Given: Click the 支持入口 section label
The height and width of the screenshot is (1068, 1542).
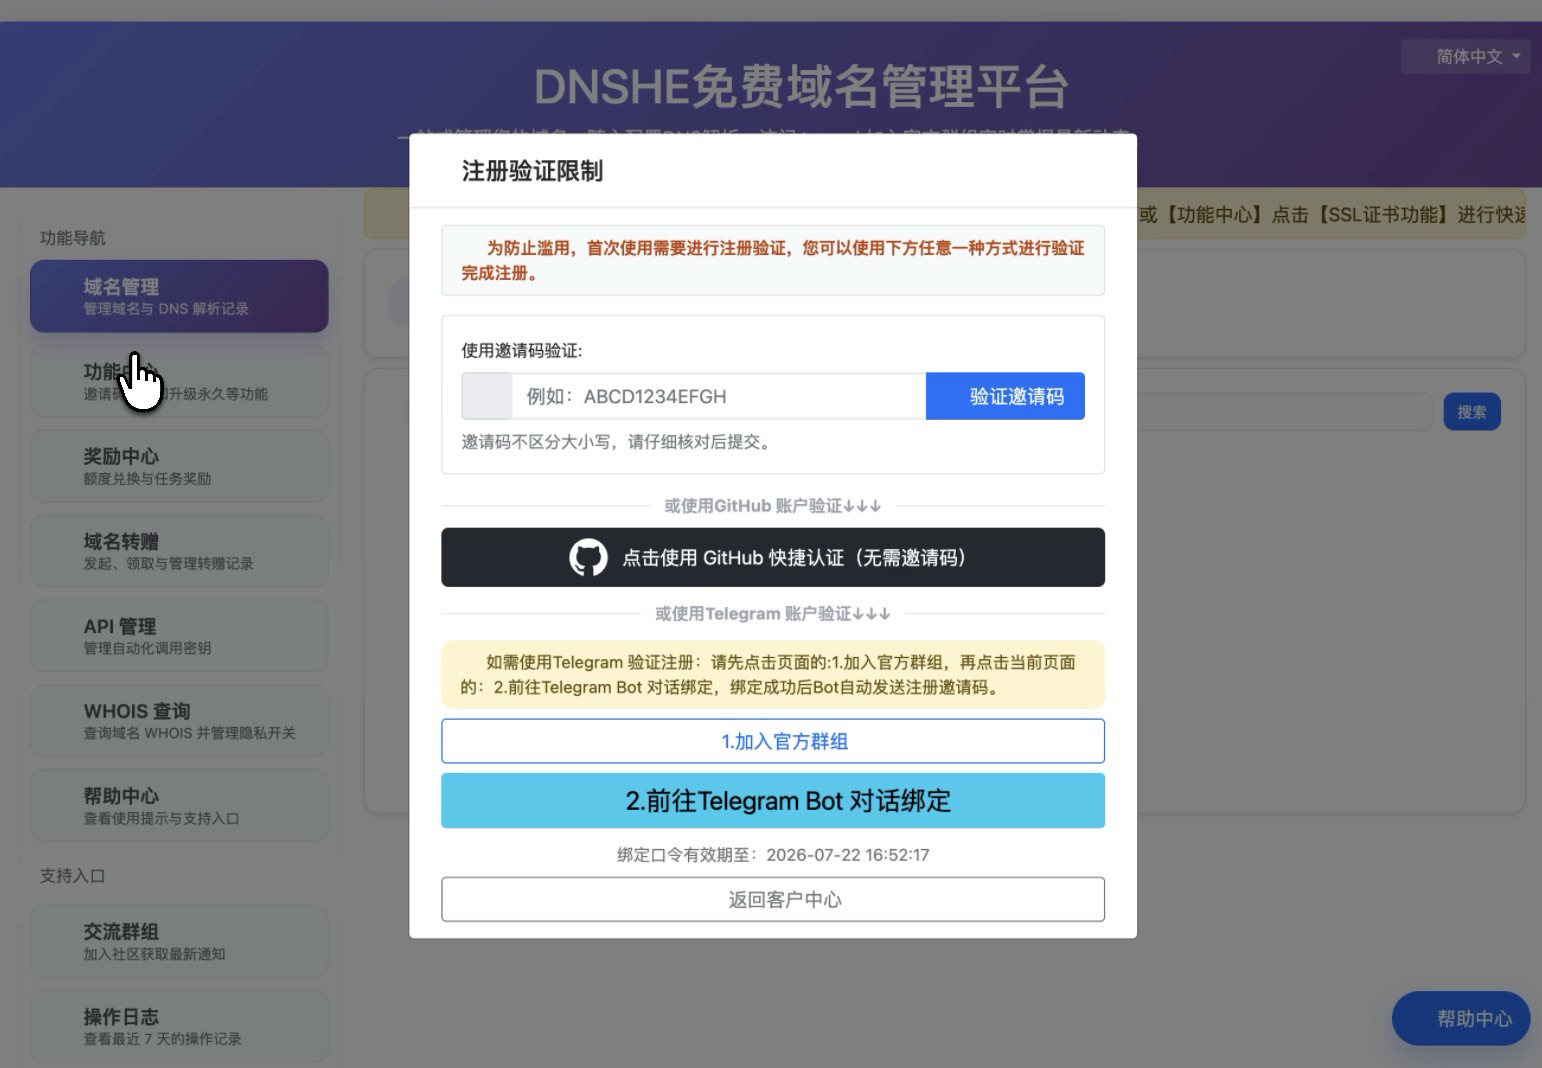Looking at the screenshot, I should [72, 876].
